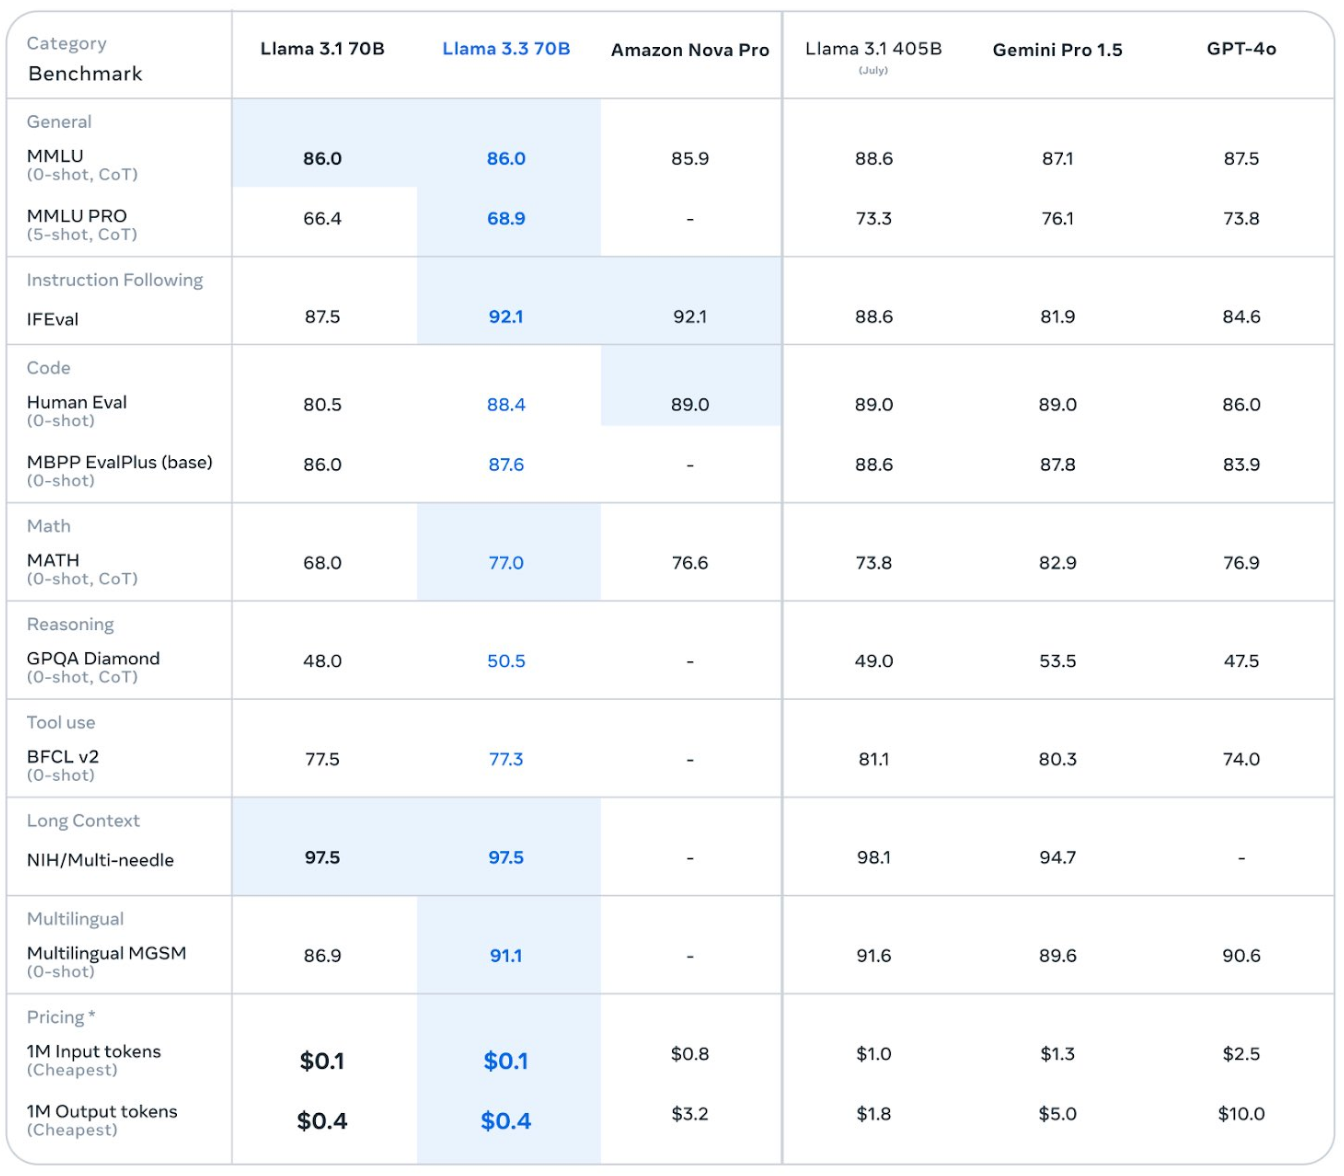The width and height of the screenshot is (1344, 1176).
Task: Select the 77.0 MATH score
Action: click(506, 563)
